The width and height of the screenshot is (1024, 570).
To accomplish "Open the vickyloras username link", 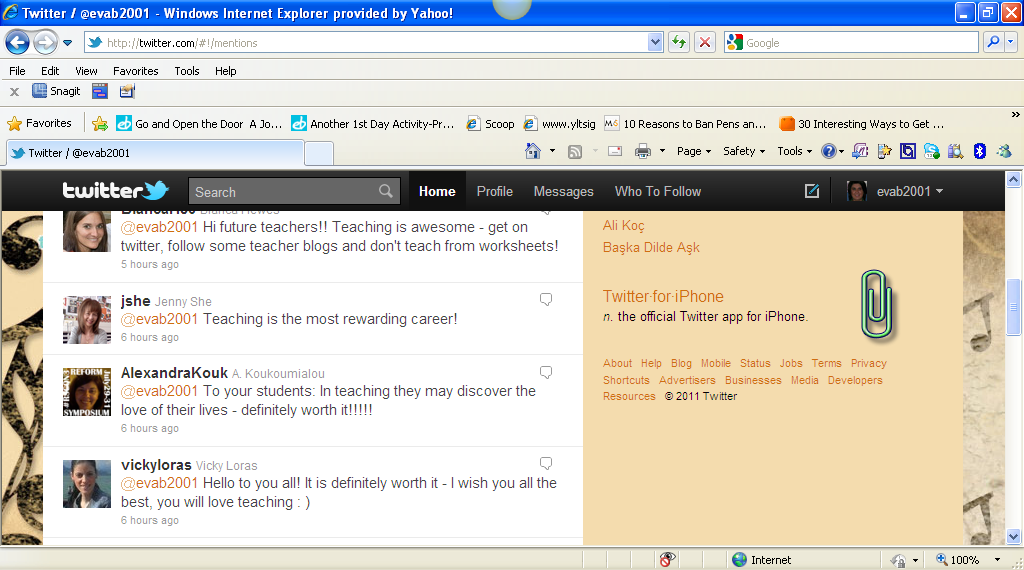I will point(156,465).
